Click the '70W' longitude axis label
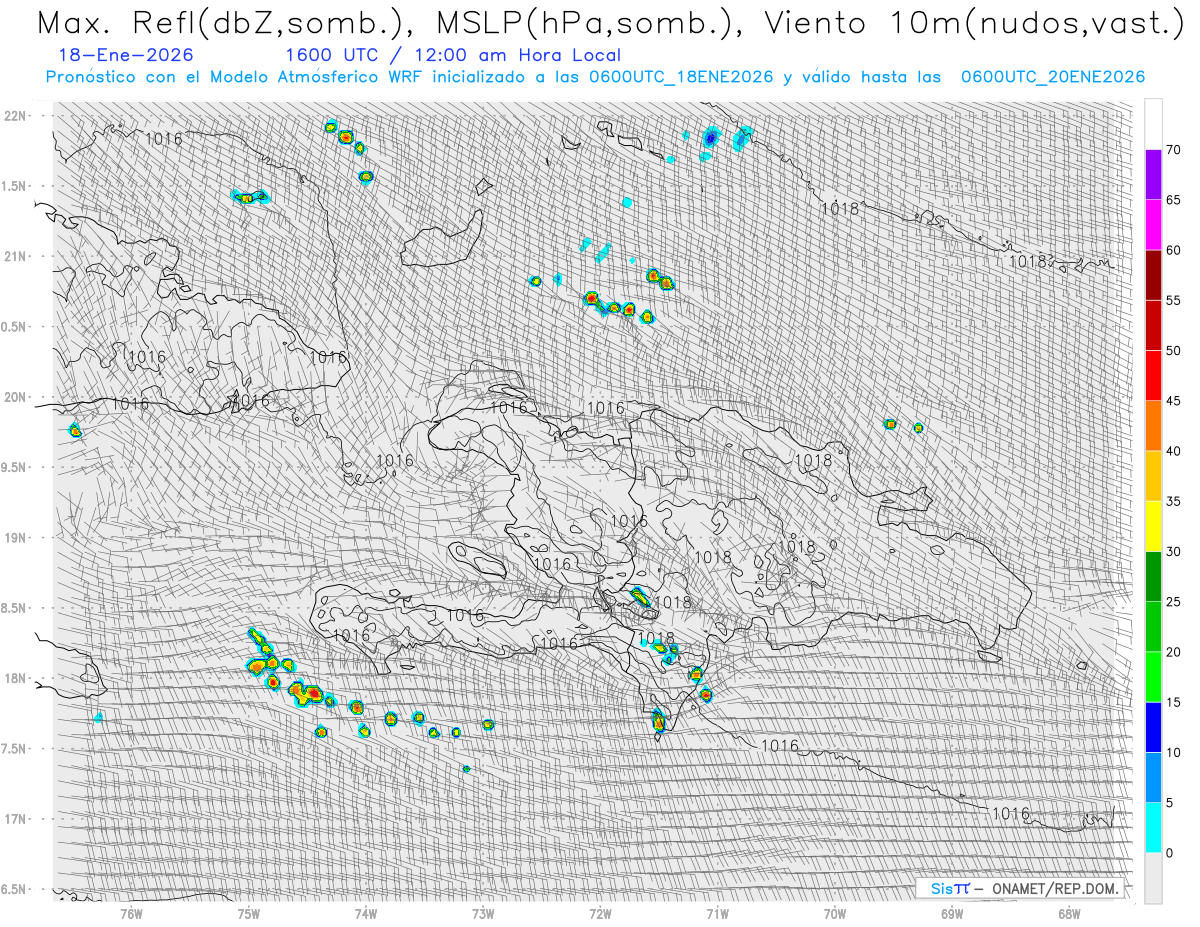 coord(834,913)
